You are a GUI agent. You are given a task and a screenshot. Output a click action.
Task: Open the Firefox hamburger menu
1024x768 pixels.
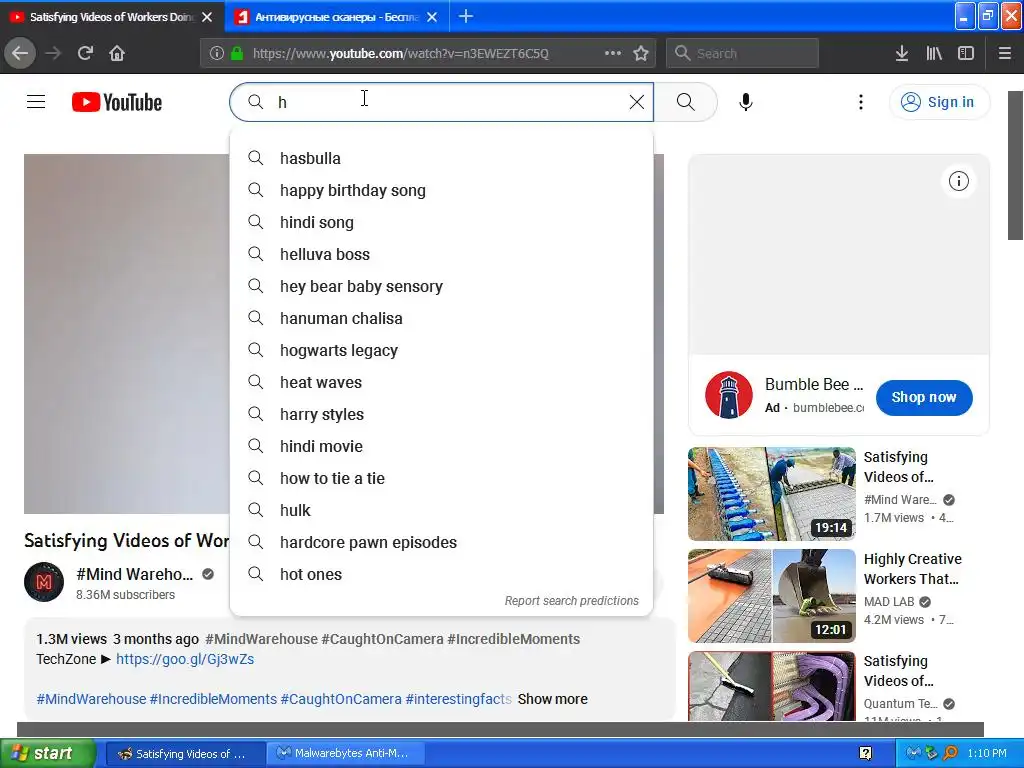click(1005, 53)
